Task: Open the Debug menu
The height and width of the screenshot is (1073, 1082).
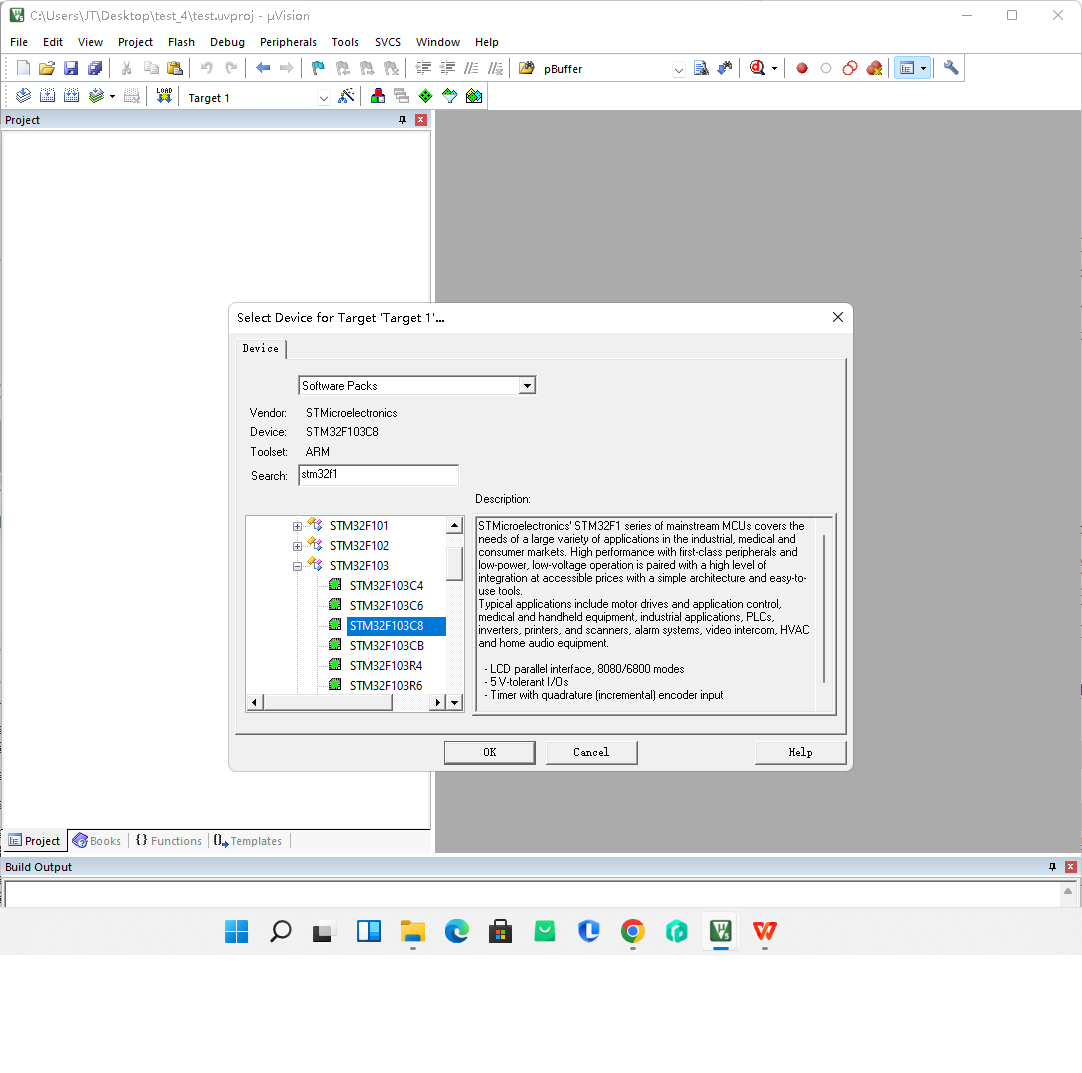Action: [227, 42]
